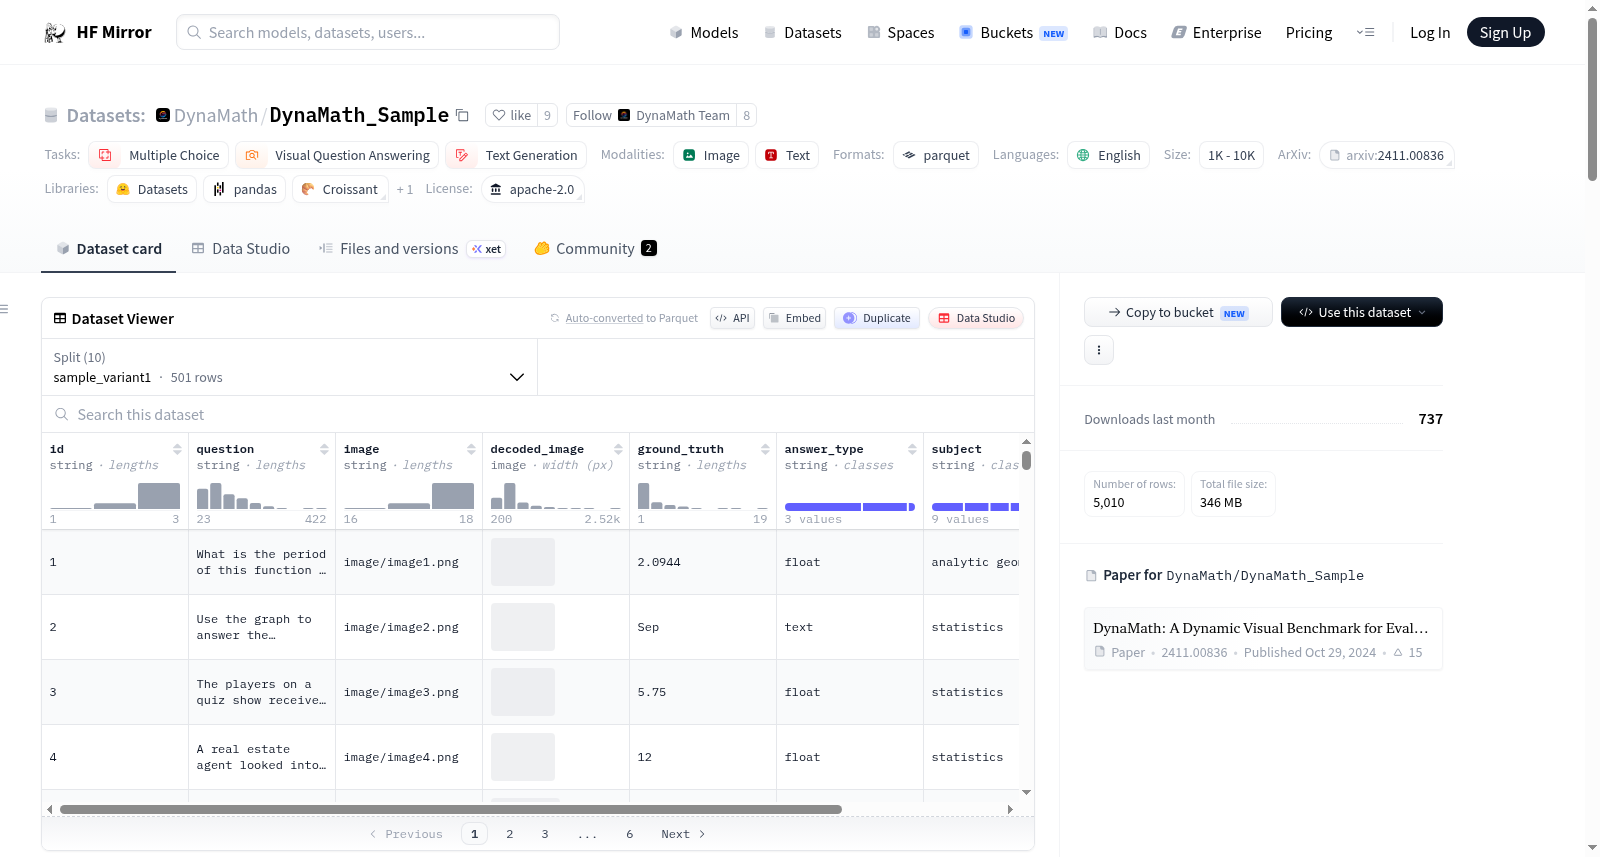The height and width of the screenshot is (857, 1600).
Task: Open the navigation more-menu icon
Action: 1365,32
